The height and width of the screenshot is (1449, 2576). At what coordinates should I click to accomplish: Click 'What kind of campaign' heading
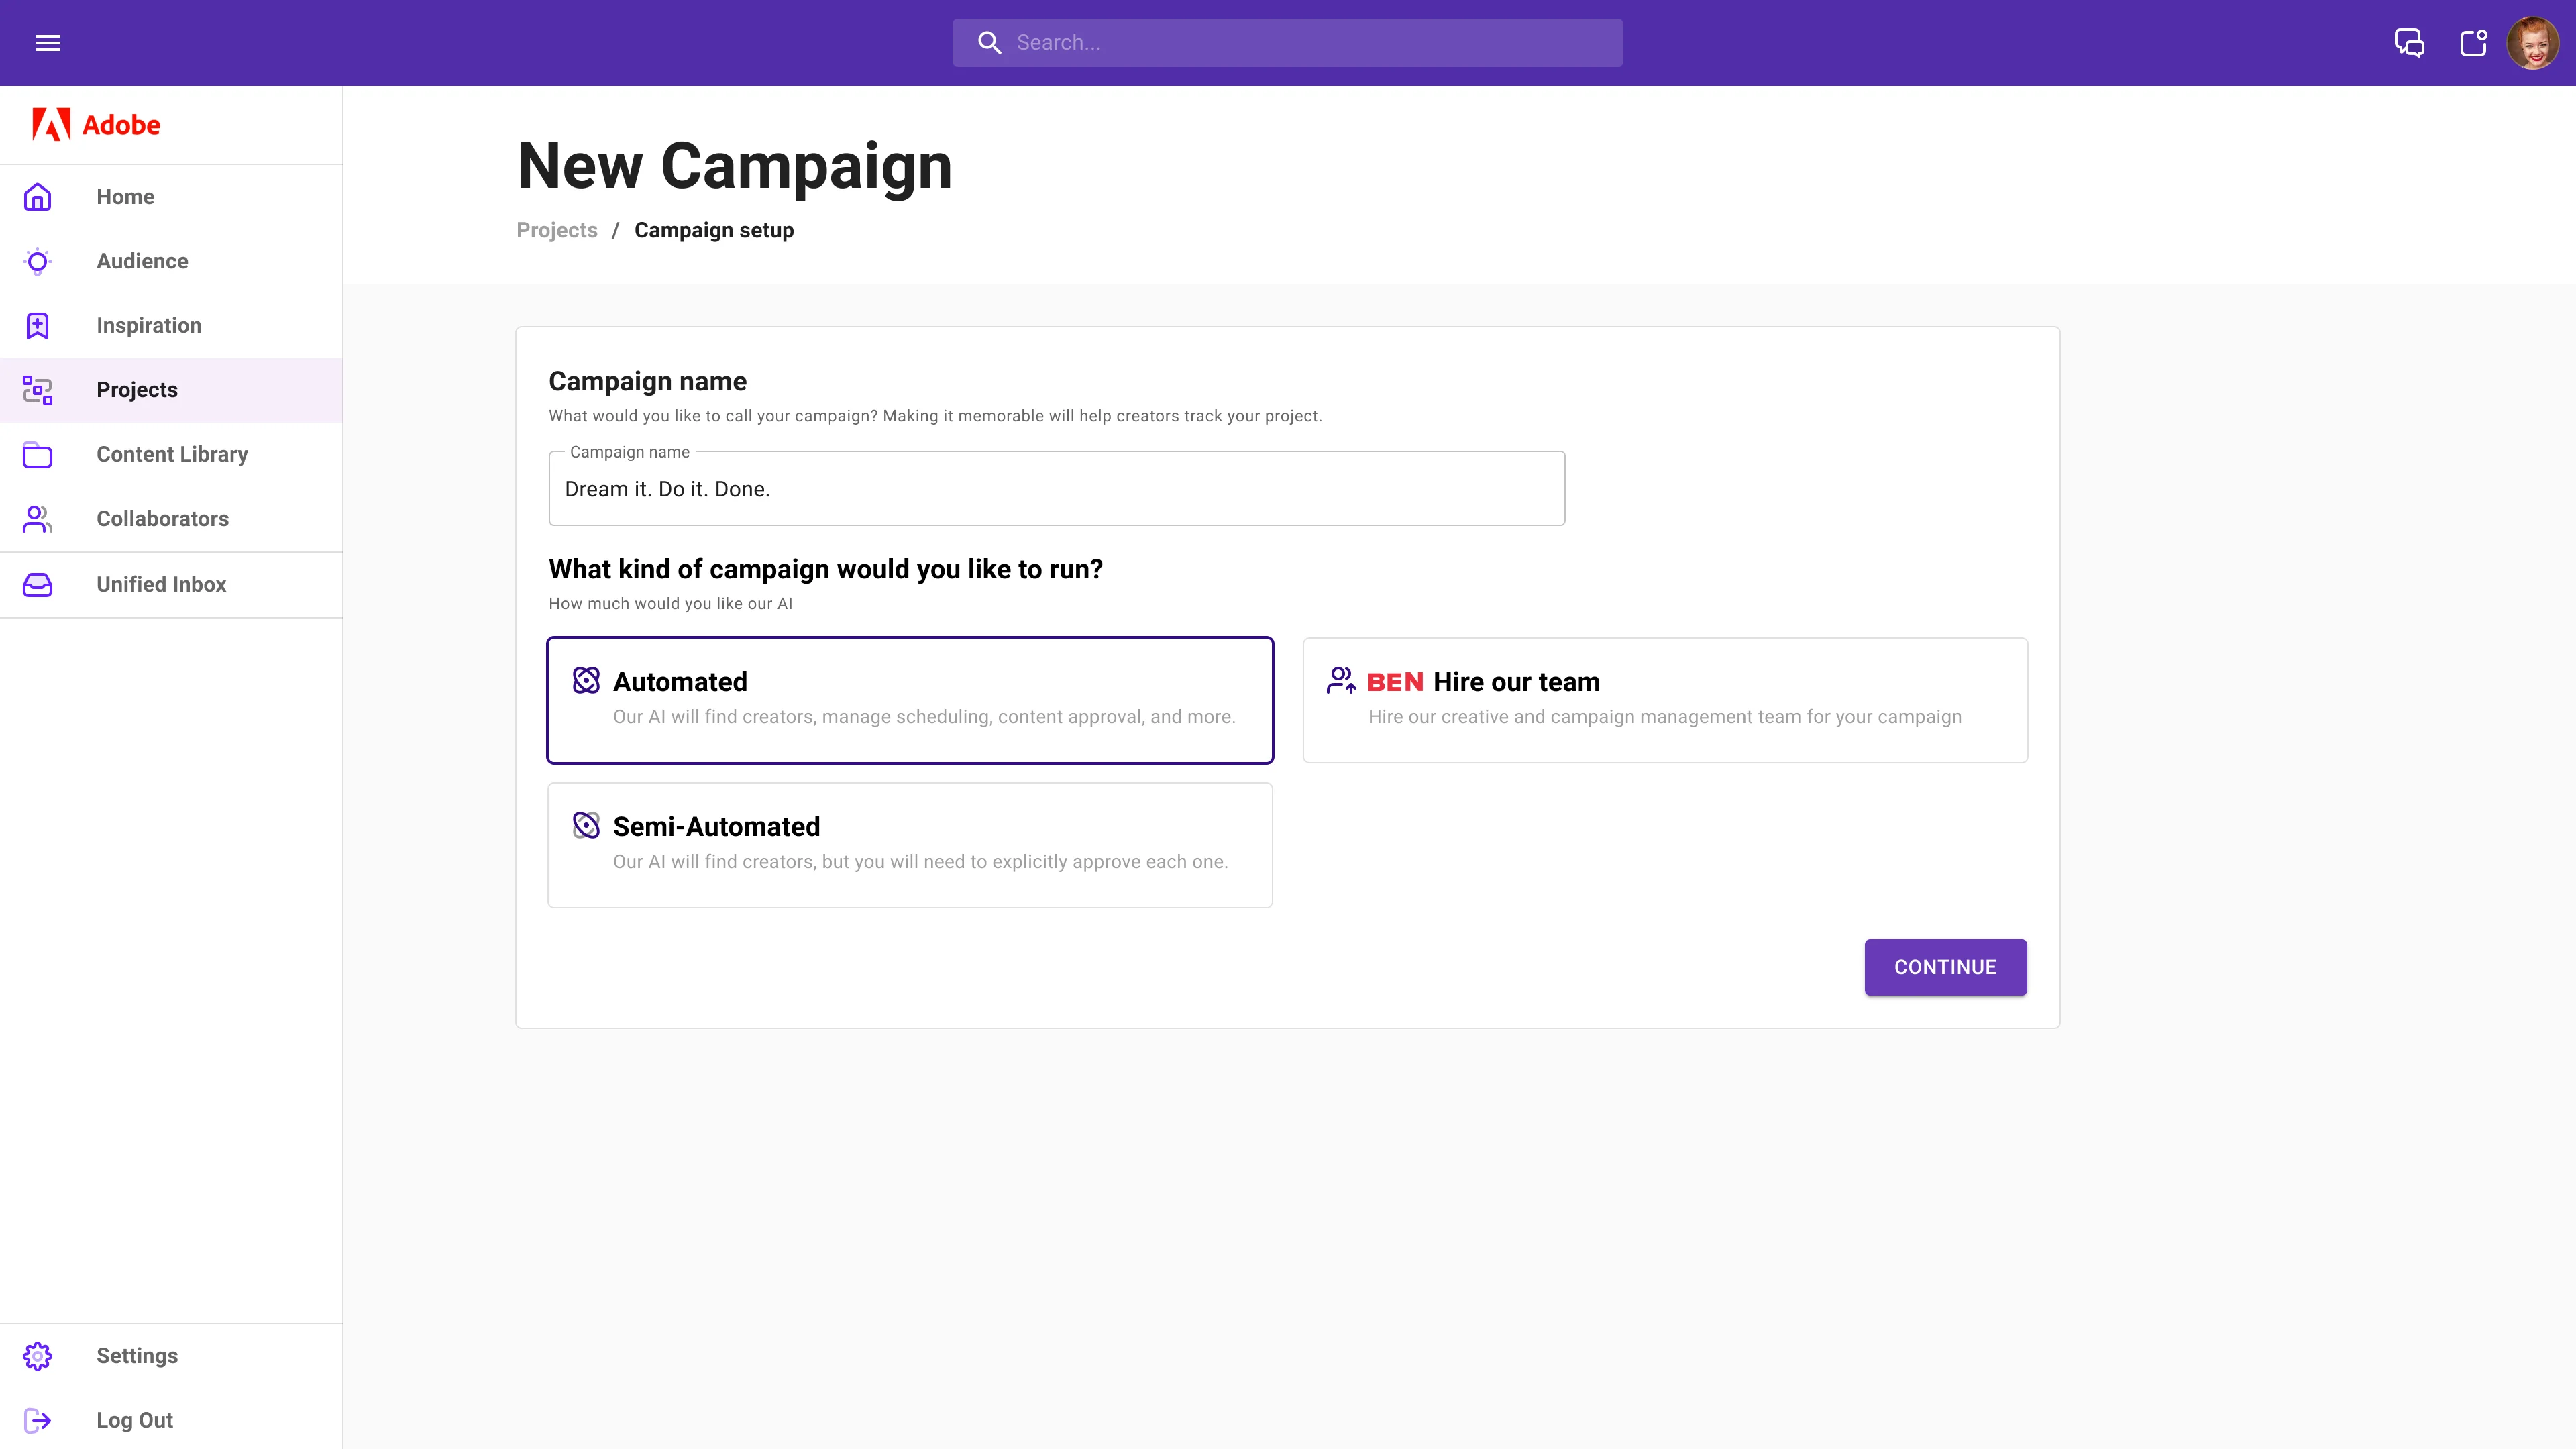[826, 569]
